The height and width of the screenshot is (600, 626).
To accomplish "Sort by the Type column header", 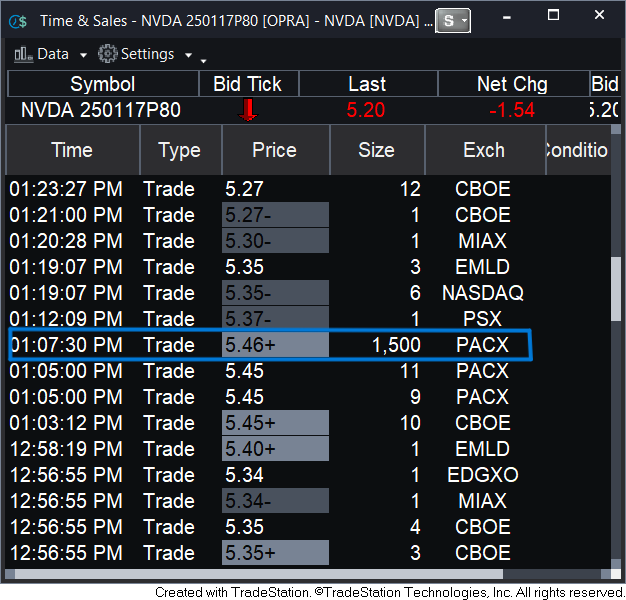I will click(x=180, y=150).
